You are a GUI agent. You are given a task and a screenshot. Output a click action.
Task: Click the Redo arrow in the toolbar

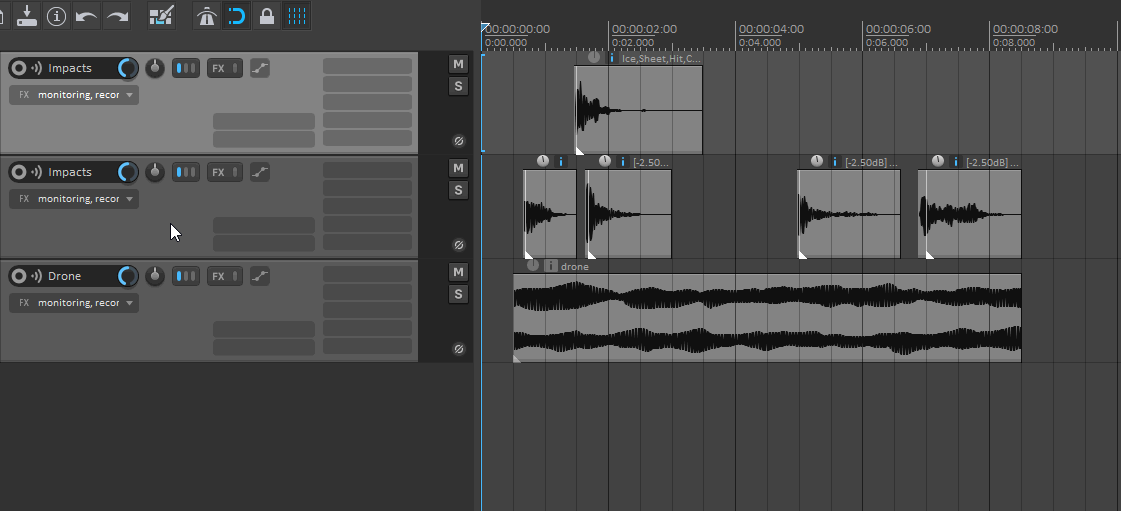click(x=117, y=16)
